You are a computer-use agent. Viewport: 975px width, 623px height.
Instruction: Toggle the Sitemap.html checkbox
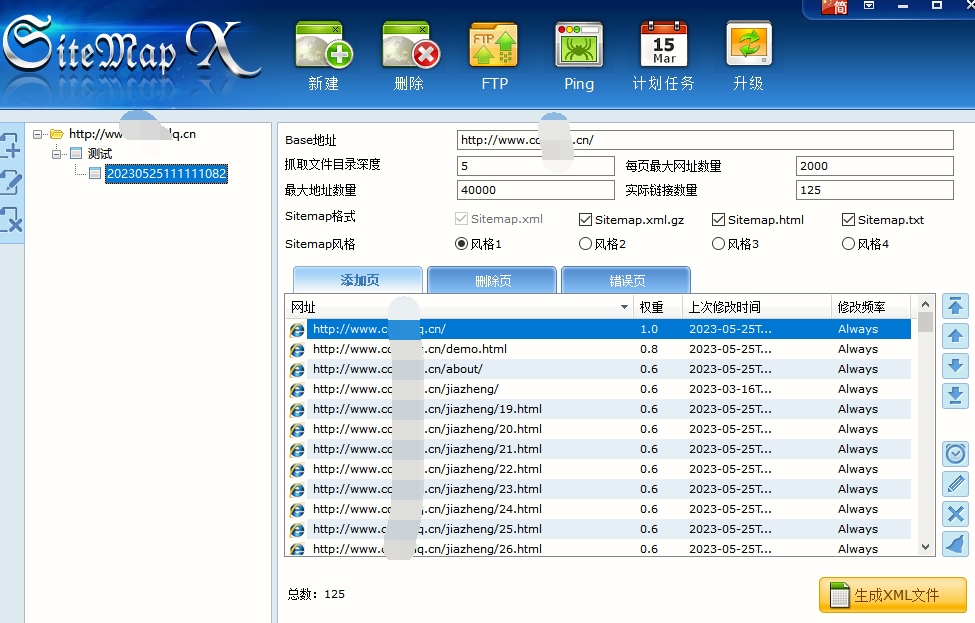point(718,219)
